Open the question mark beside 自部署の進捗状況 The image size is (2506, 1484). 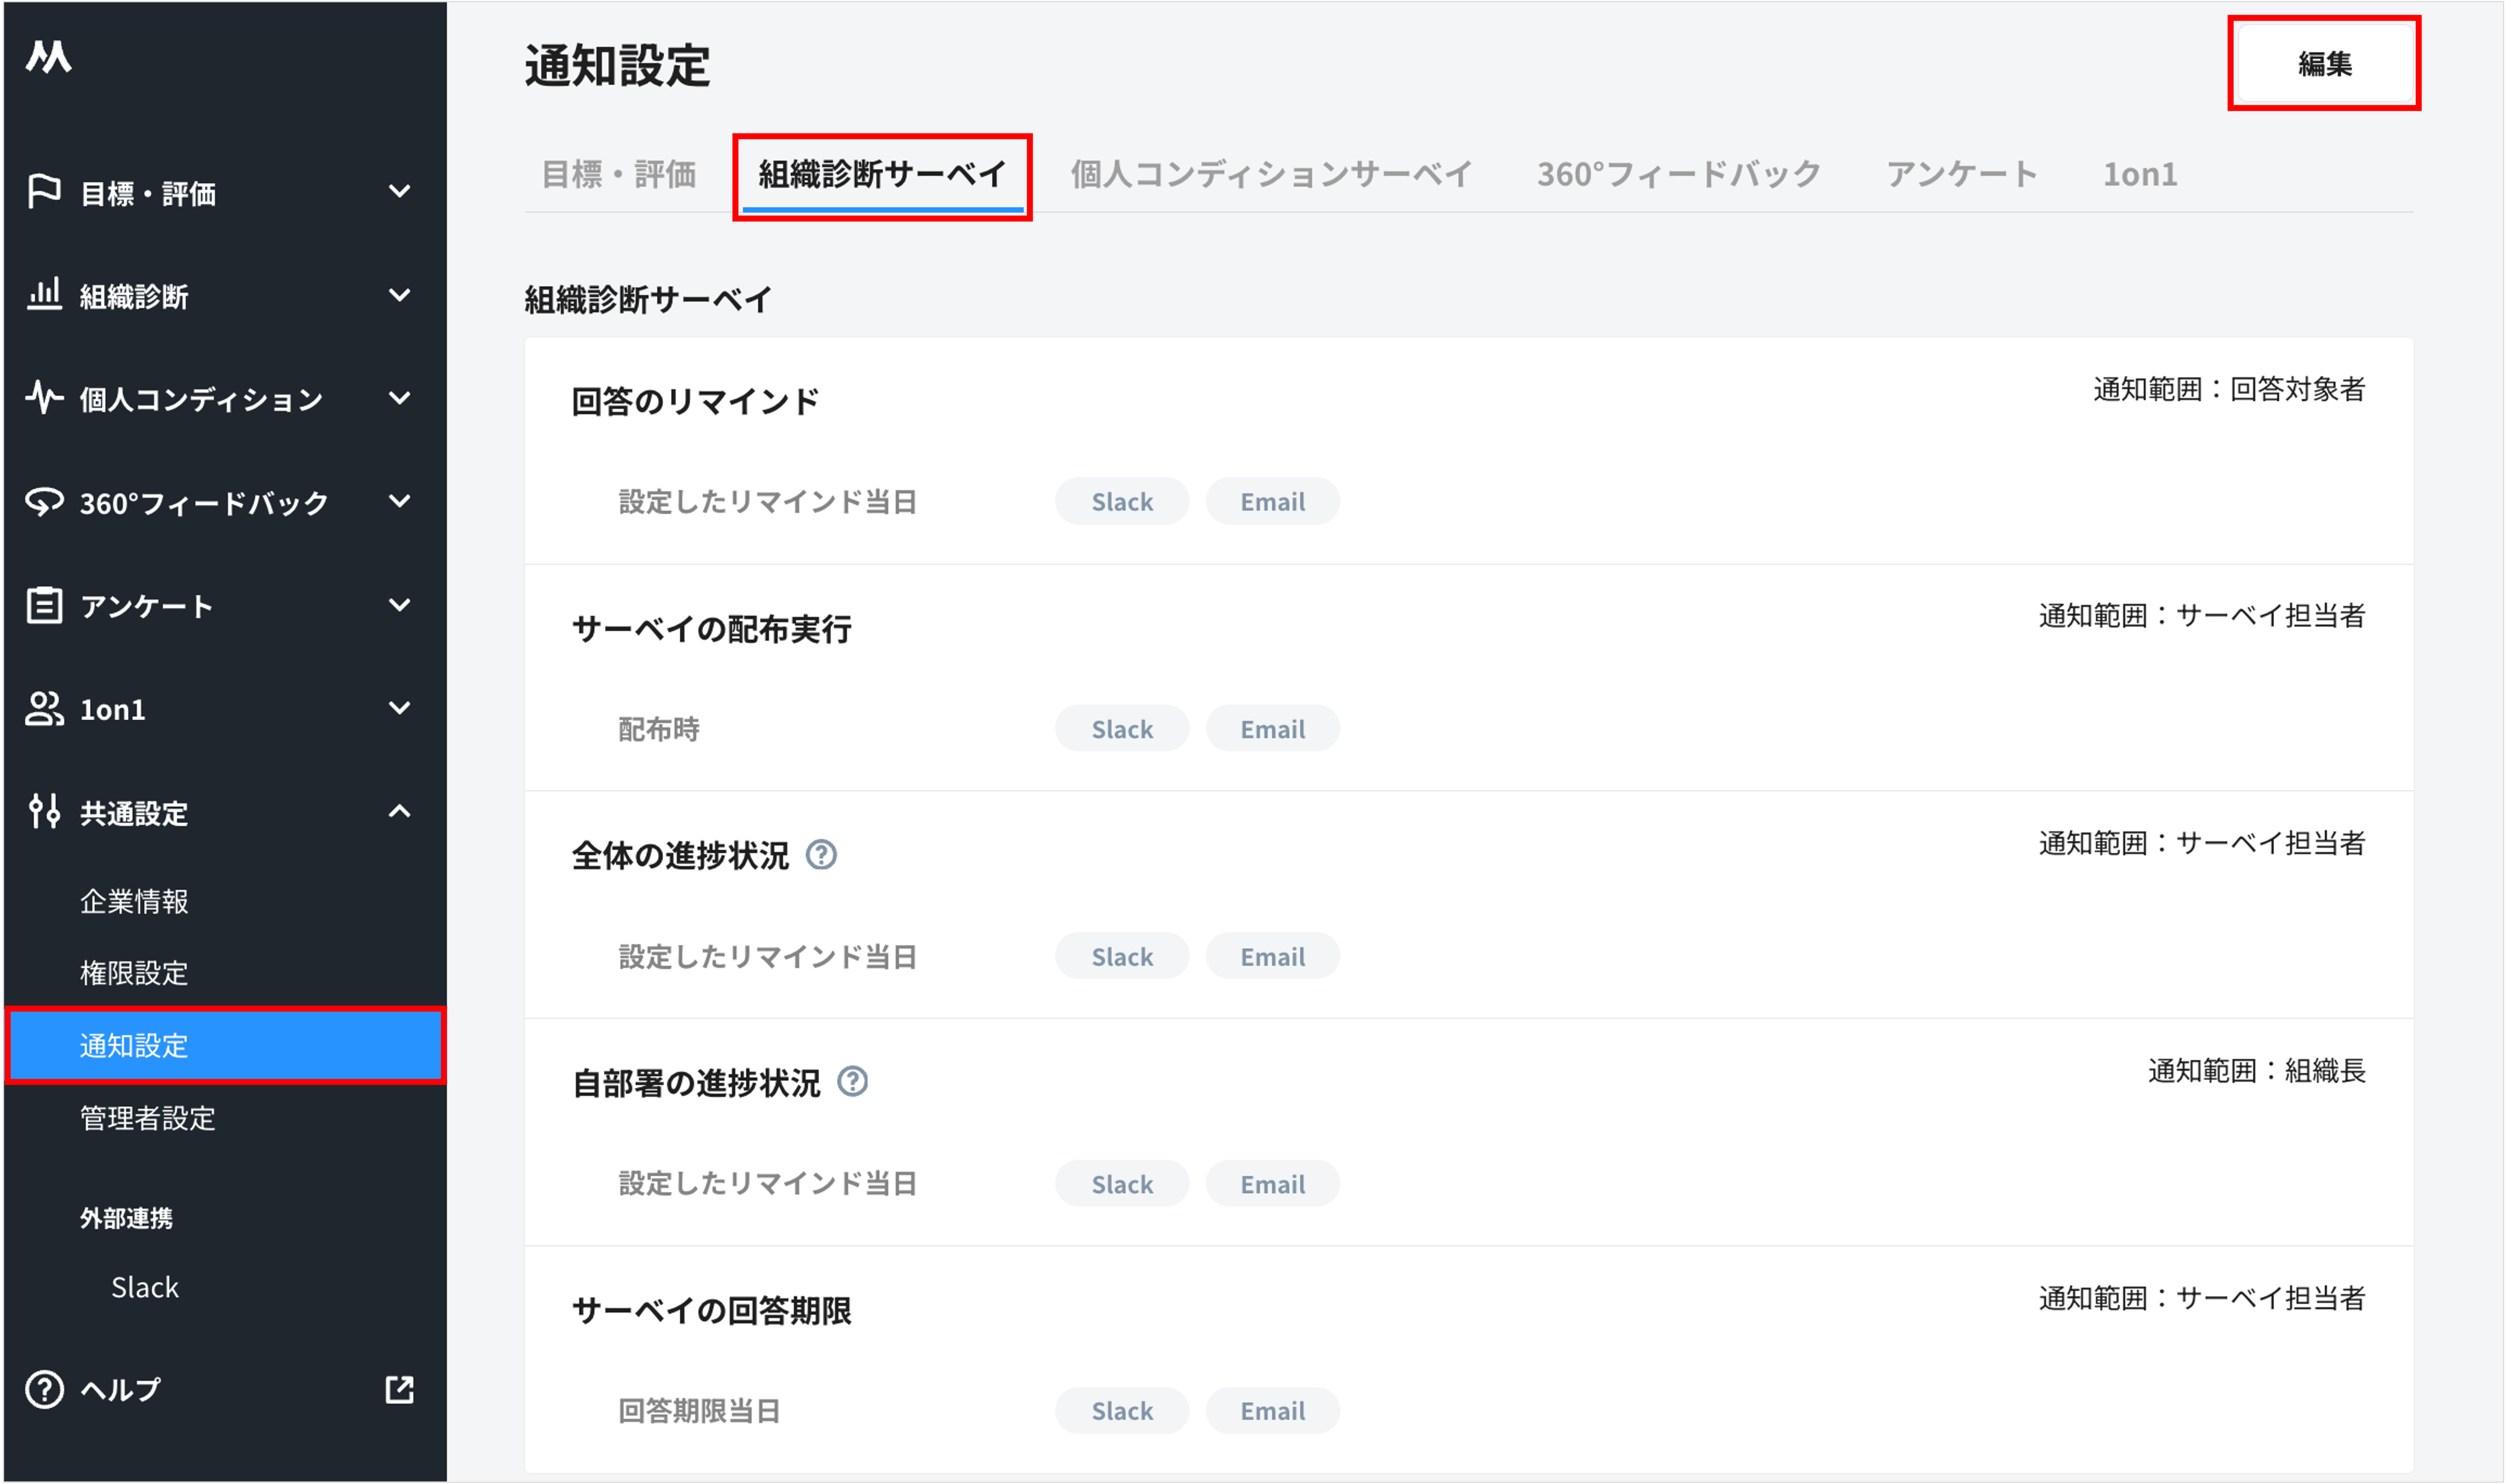(852, 1081)
